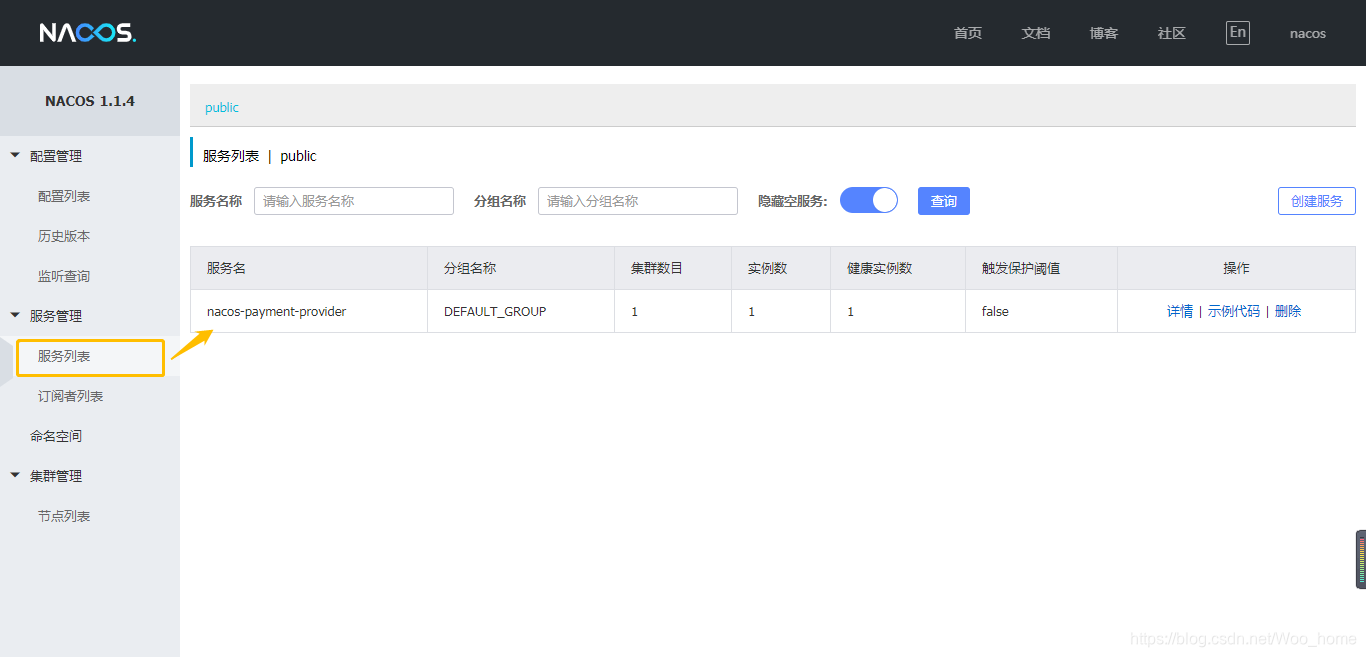1366x657 pixels.
Task: Open 订阅者列表 in the sidebar
Action: pos(70,396)
